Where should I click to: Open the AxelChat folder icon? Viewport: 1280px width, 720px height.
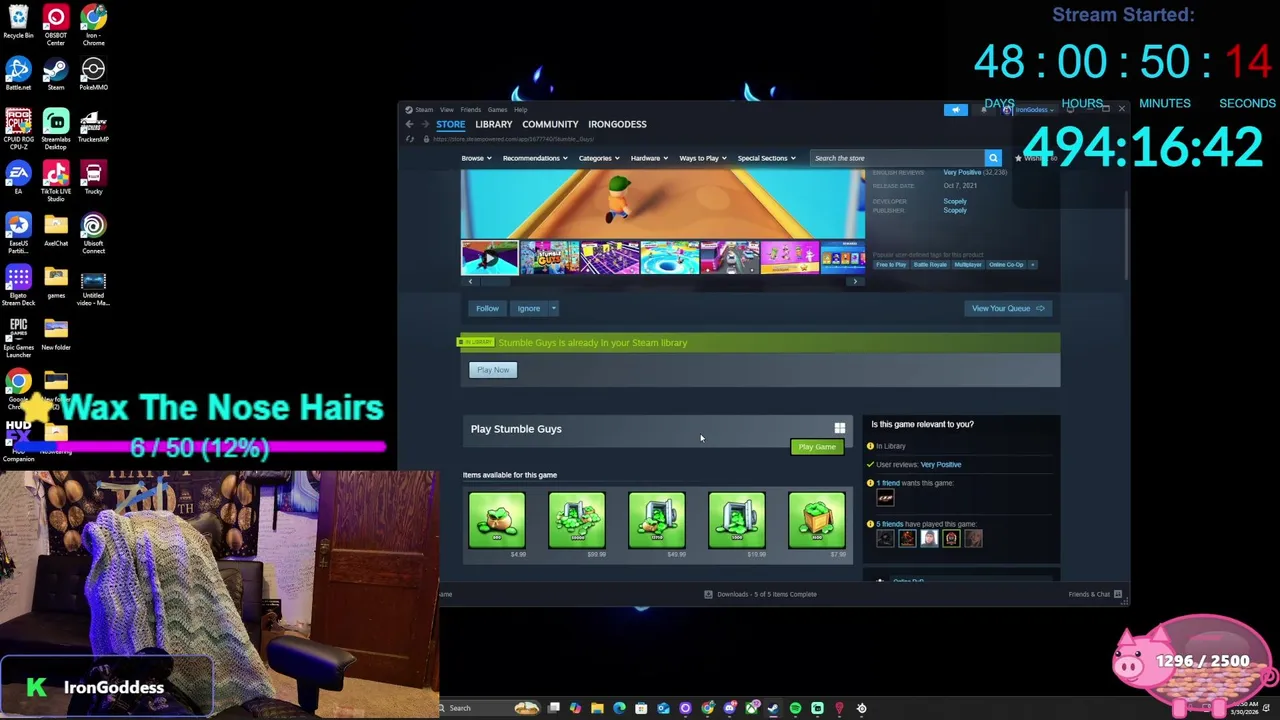[56, 230]
